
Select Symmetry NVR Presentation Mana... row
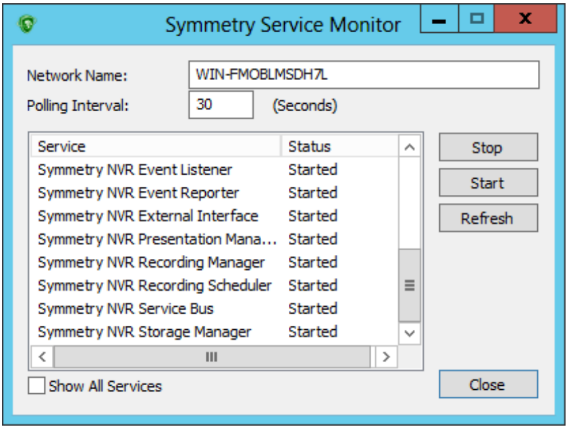coord(214,239)
